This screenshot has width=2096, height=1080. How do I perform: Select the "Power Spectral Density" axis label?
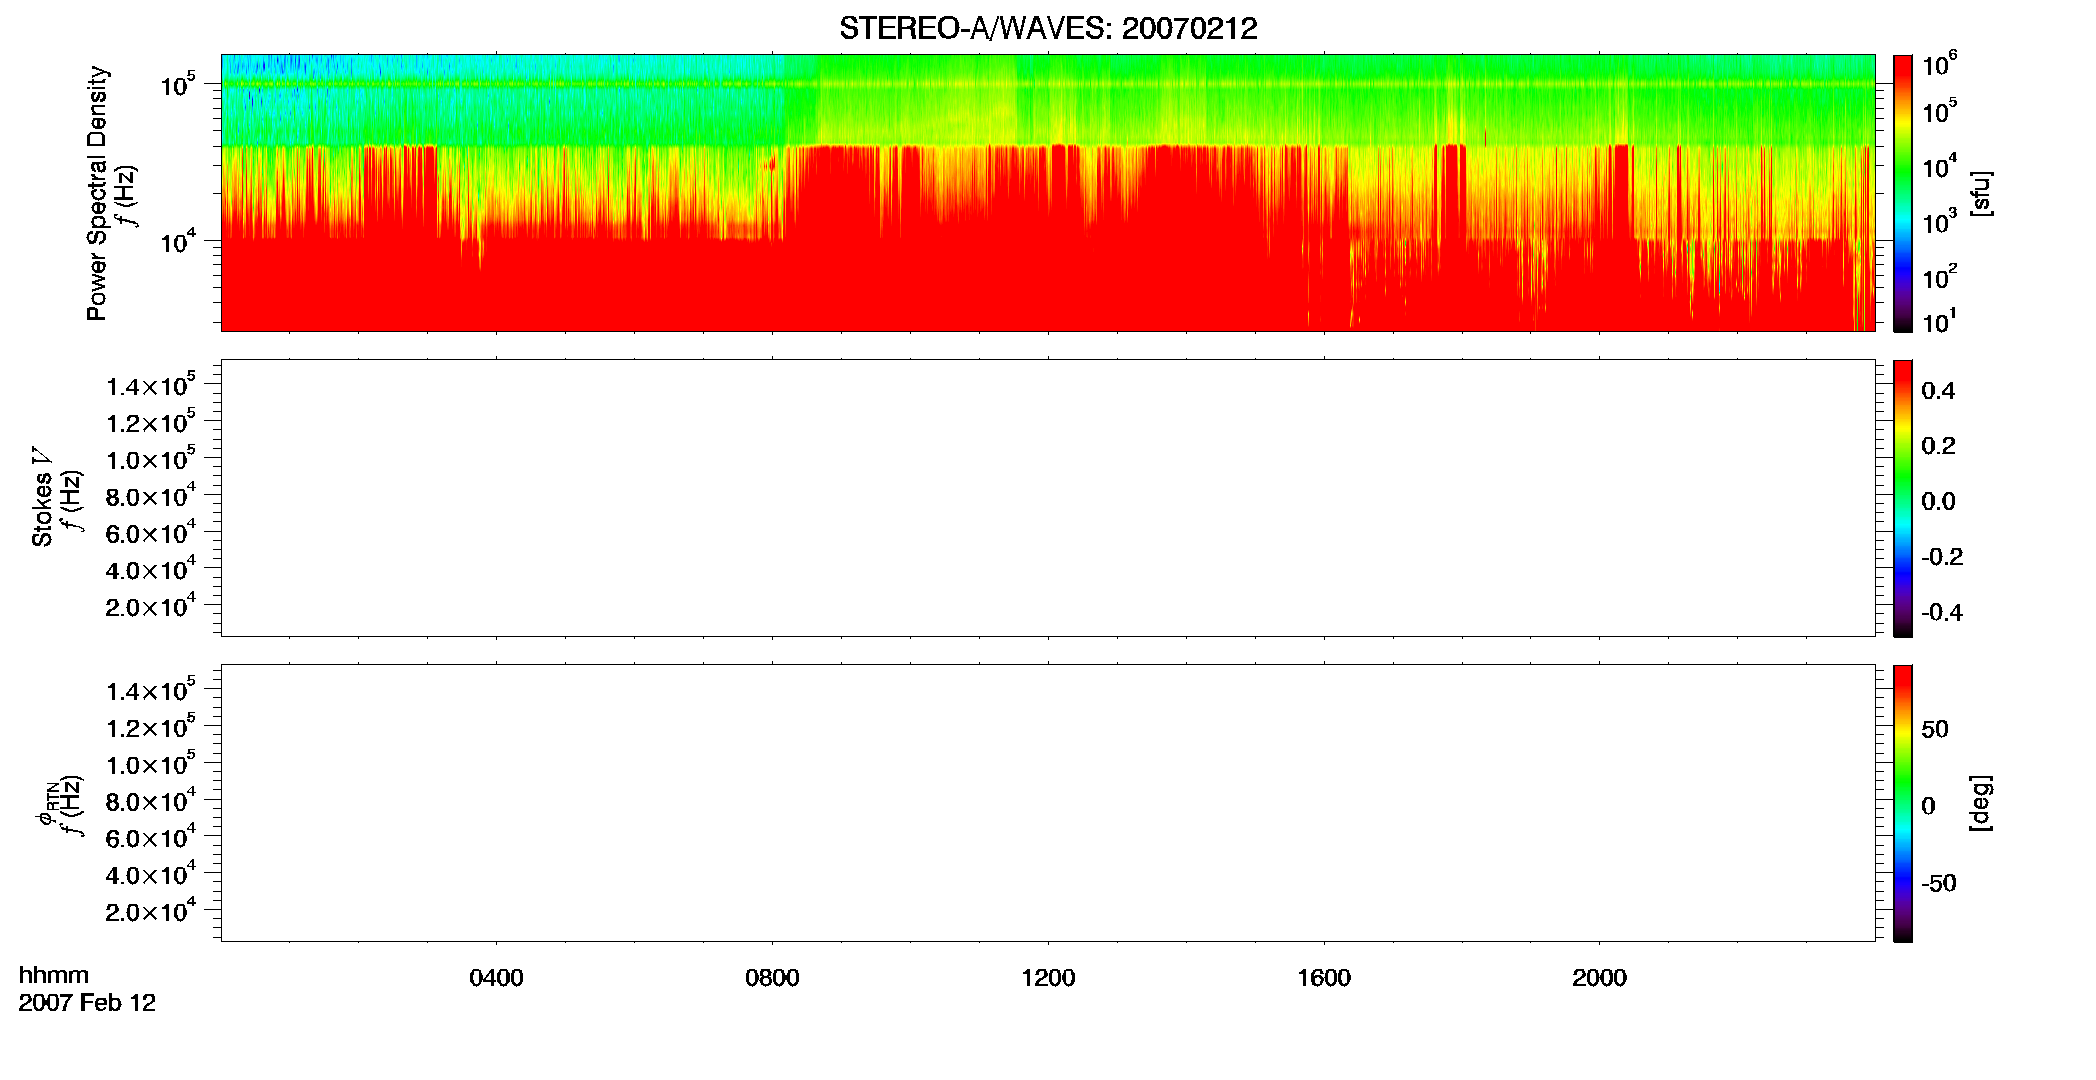click(x=97, y=193)
